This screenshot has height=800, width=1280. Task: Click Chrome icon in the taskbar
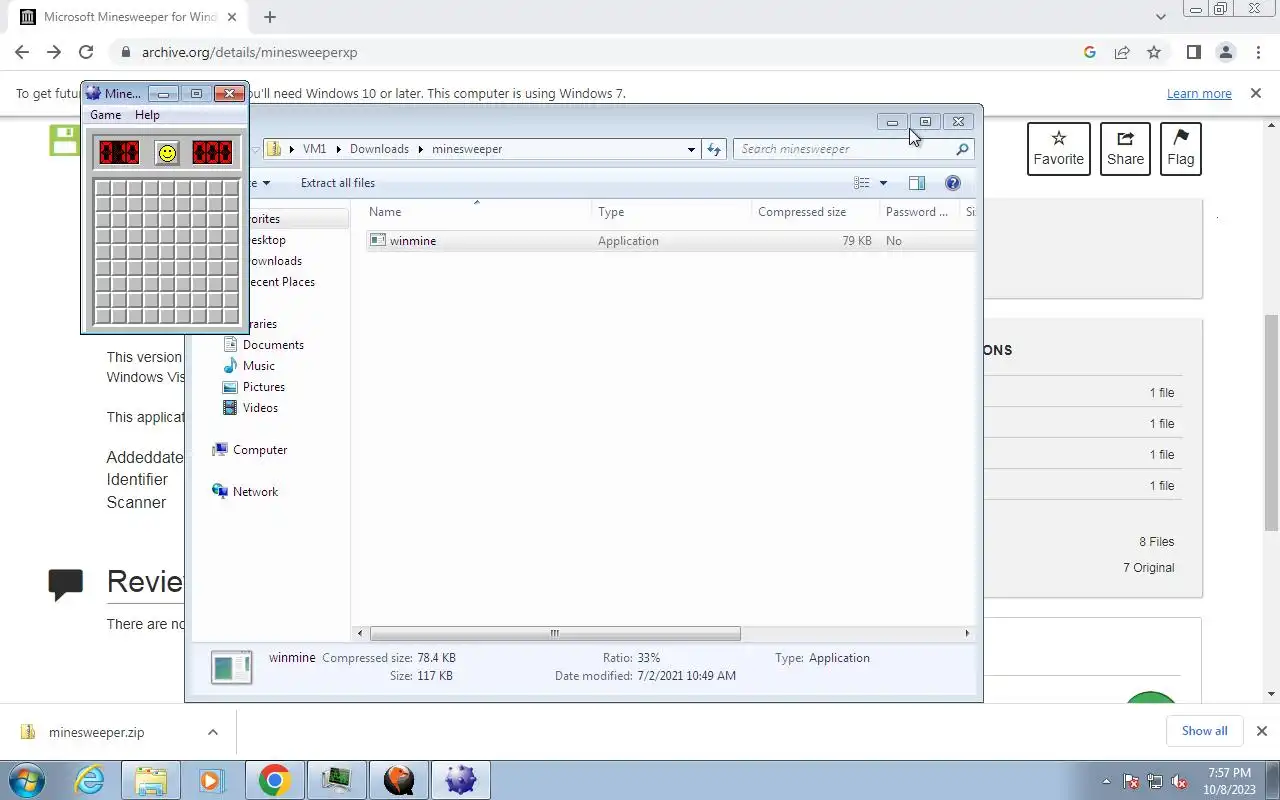(274, 780)
